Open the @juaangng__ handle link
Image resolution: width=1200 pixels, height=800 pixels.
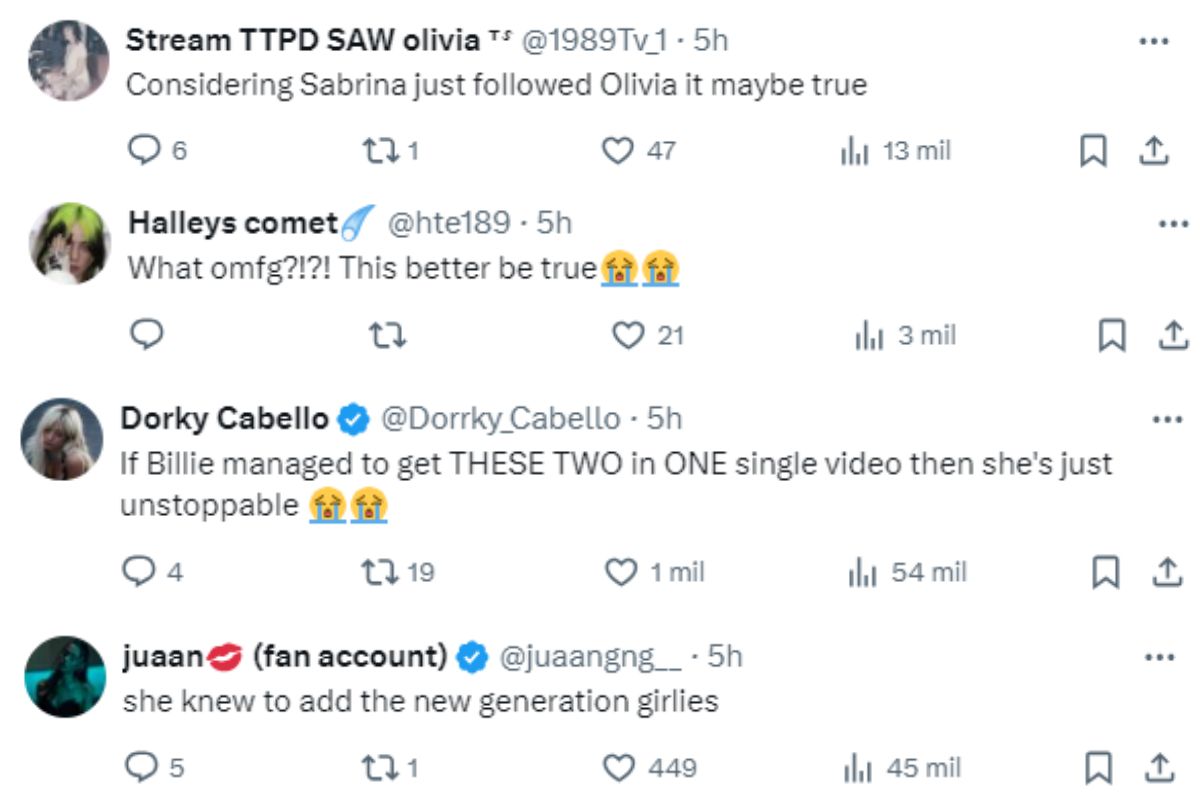tap(589, 656)
